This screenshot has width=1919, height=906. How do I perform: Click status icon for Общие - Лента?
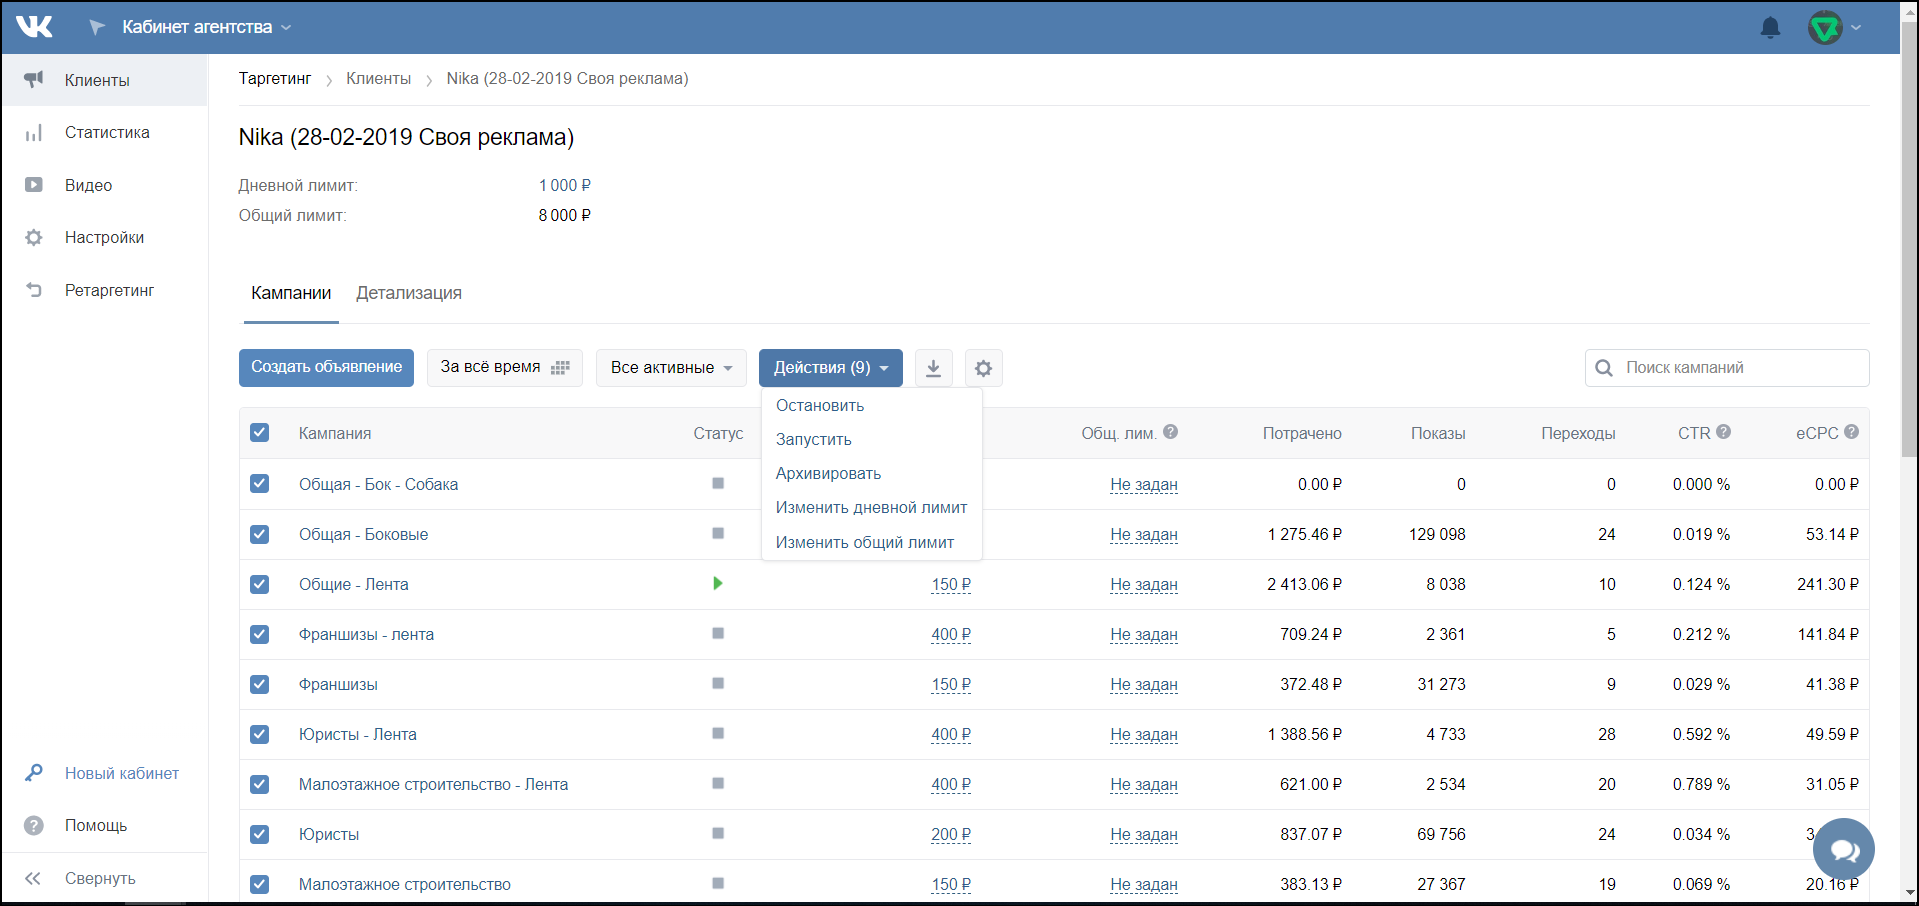click(x=717, y=583)
